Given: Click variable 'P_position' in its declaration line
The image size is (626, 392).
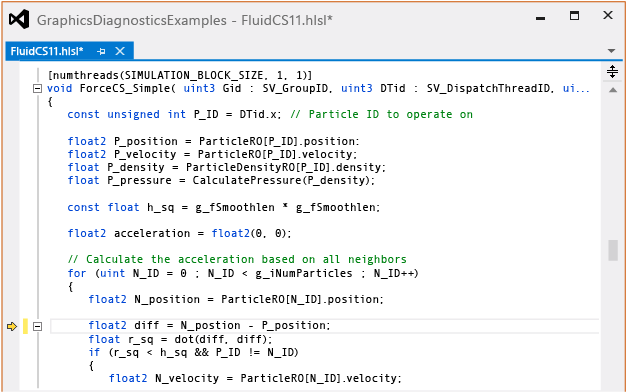Looking at the screenshot, I should click(146, 141).
